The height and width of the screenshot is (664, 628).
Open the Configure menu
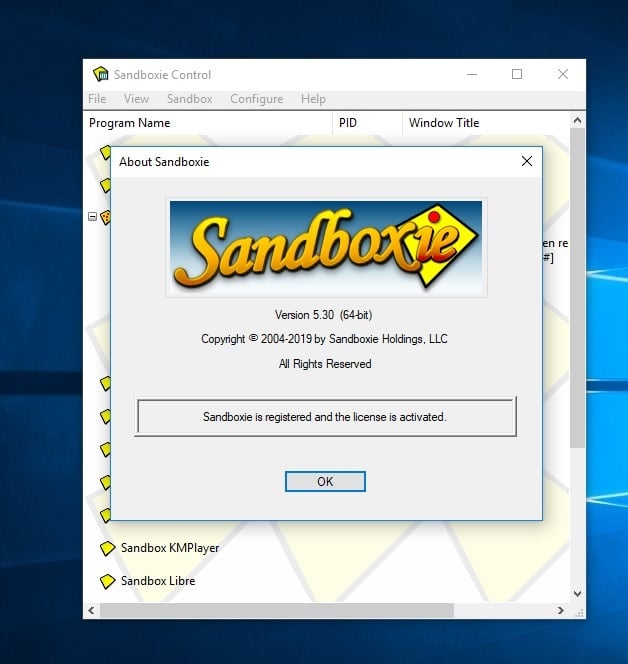click(x=257, y=99)
